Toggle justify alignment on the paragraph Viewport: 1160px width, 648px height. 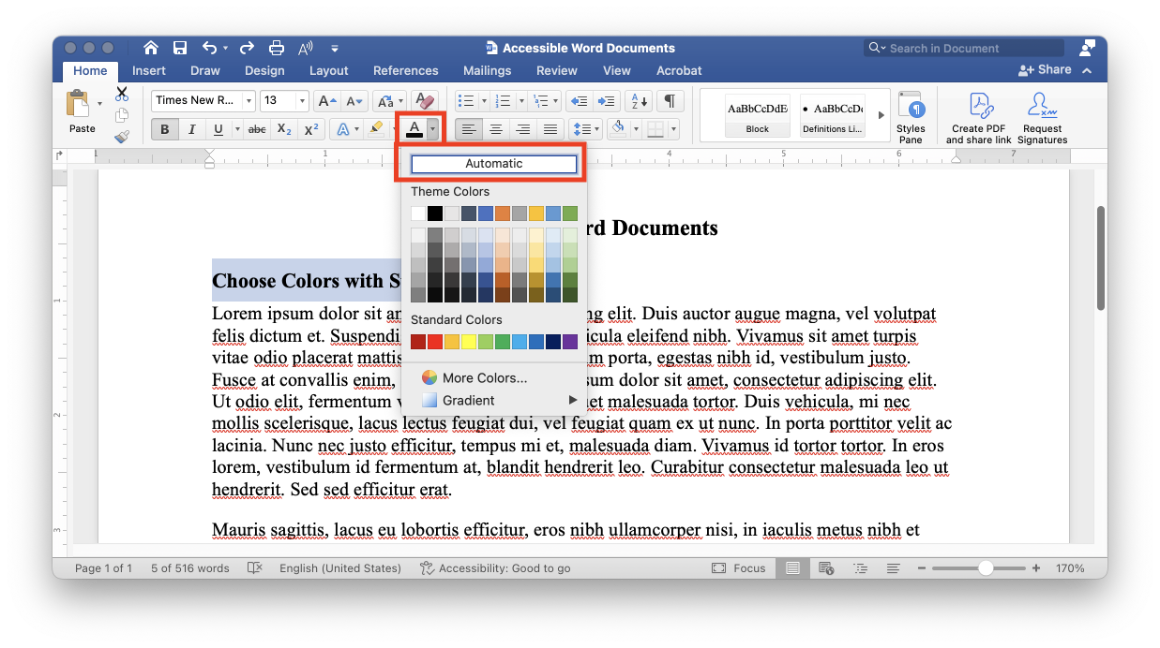point(550,128)
